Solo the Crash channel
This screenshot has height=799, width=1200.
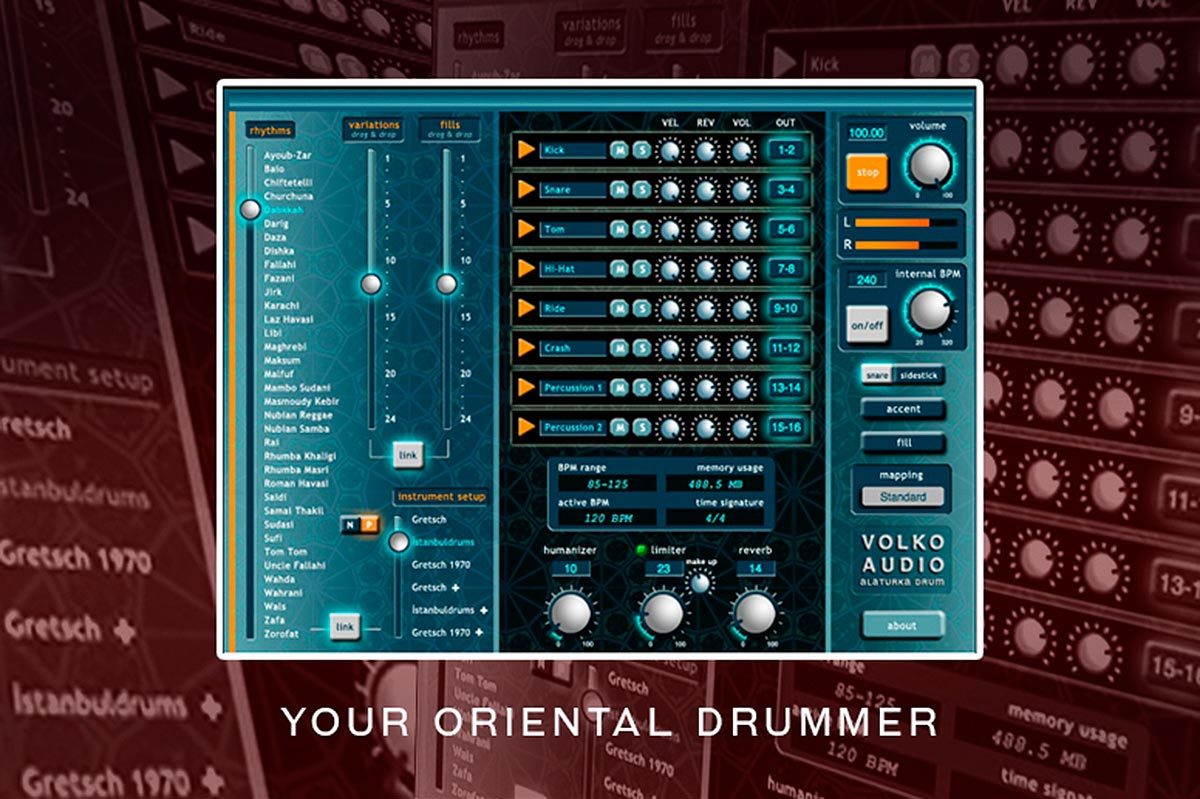(641, 348)
